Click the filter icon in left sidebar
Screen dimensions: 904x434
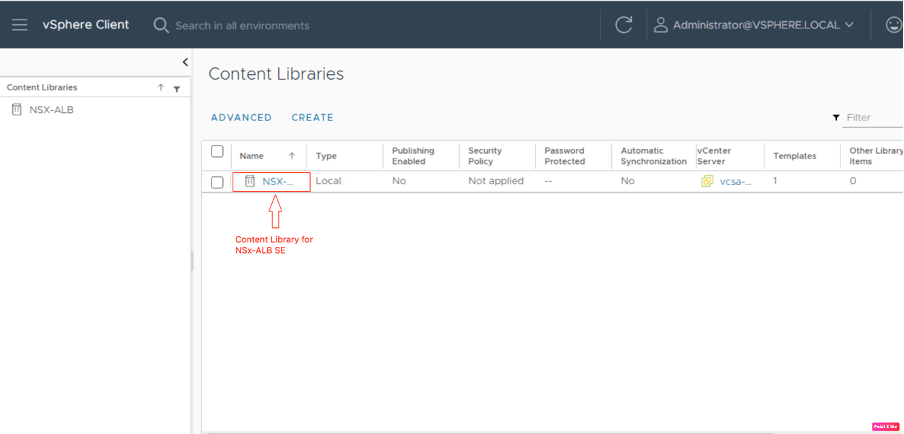coord(176,88)
